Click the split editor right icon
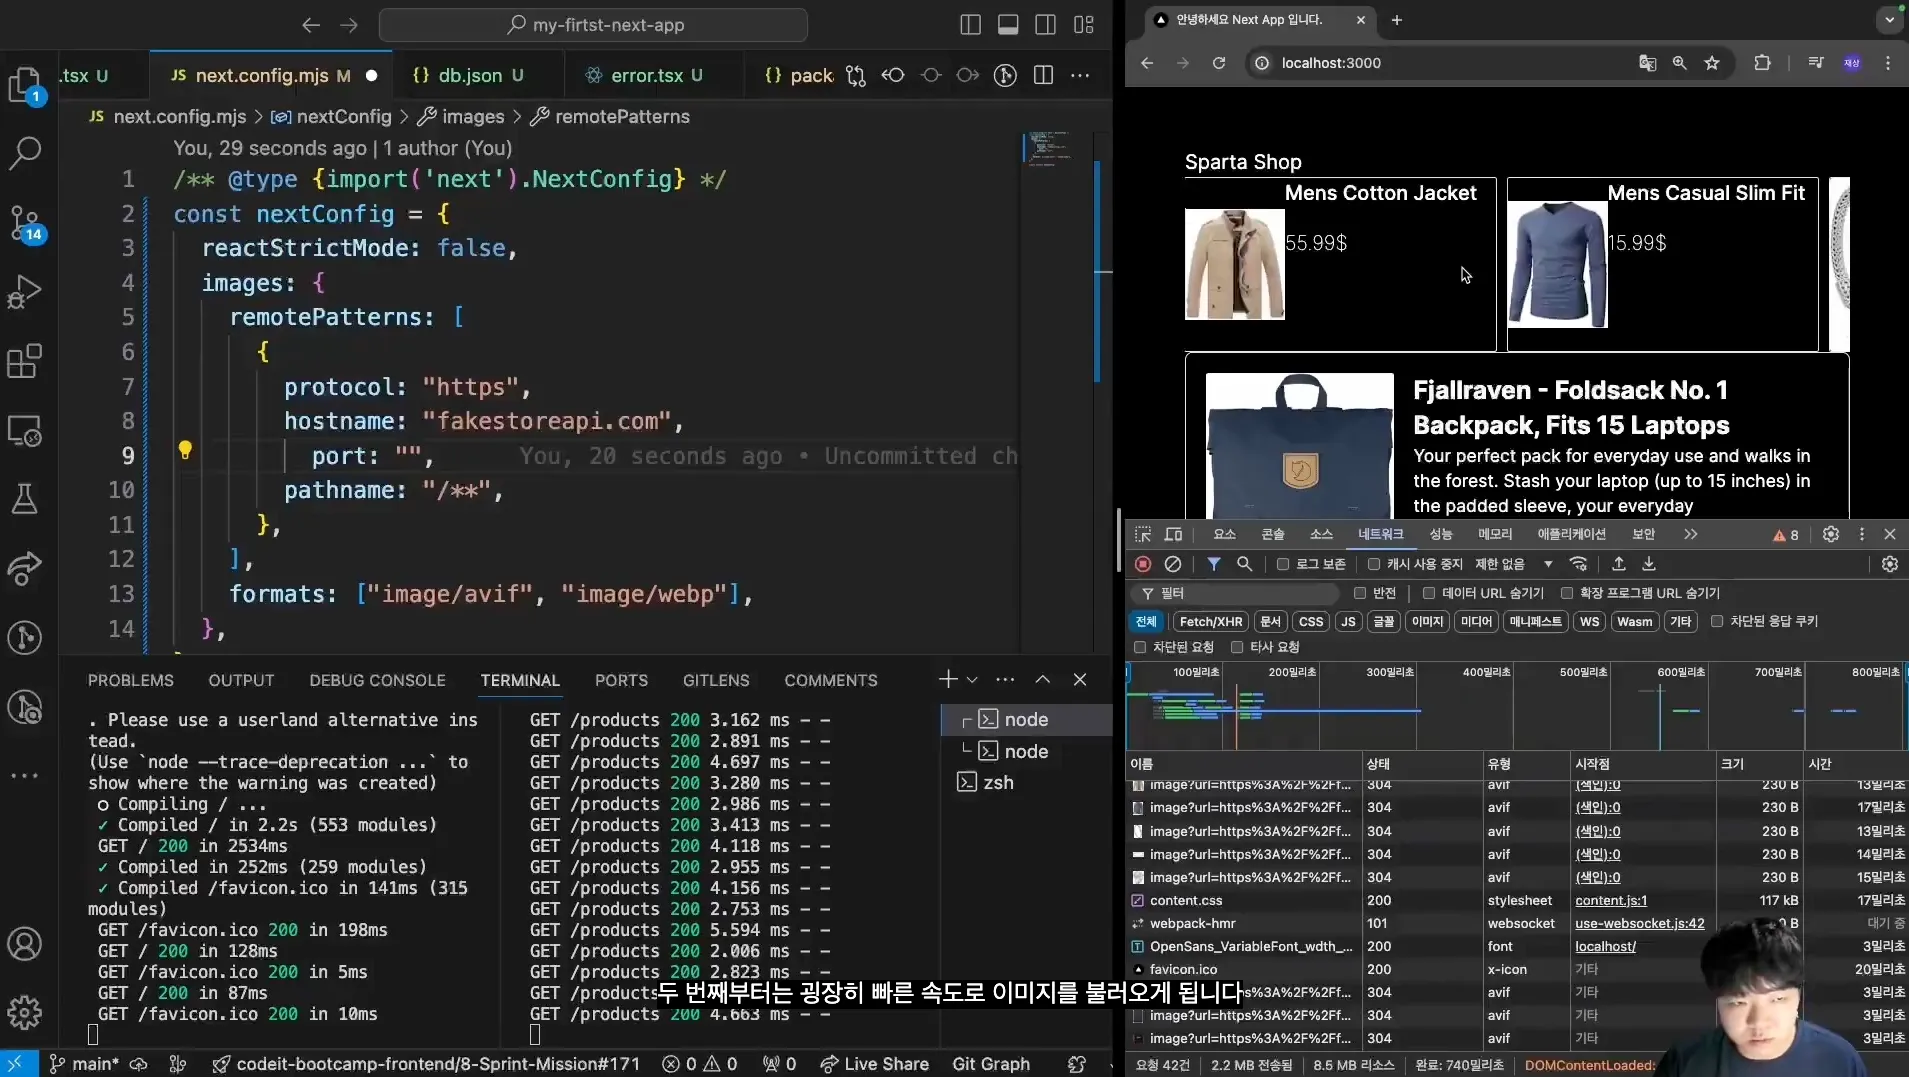Viewport: 1909px width, 1077px height. 1043,75
